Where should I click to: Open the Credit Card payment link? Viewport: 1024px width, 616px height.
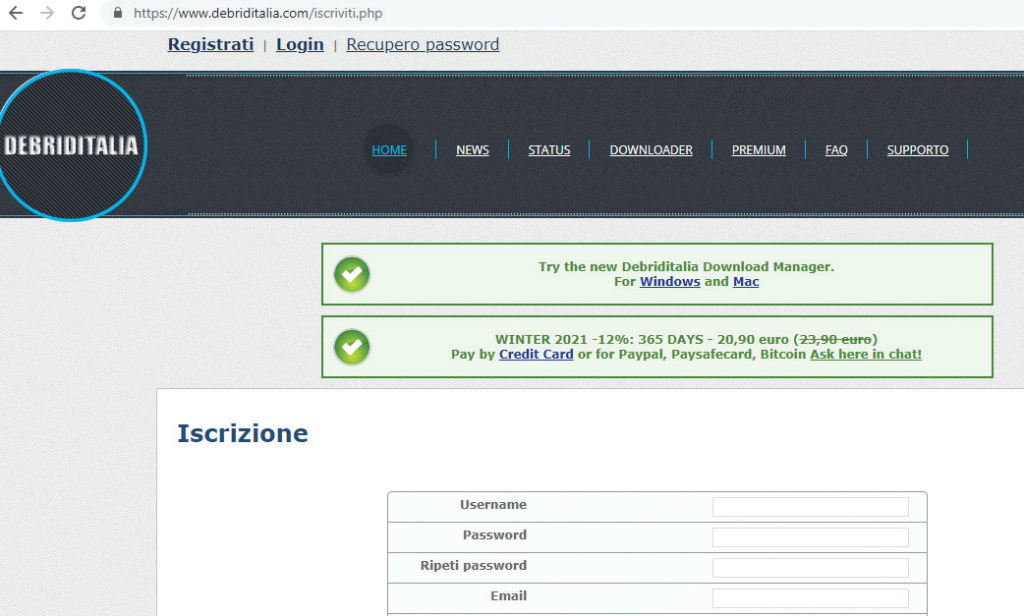(536, 354)
